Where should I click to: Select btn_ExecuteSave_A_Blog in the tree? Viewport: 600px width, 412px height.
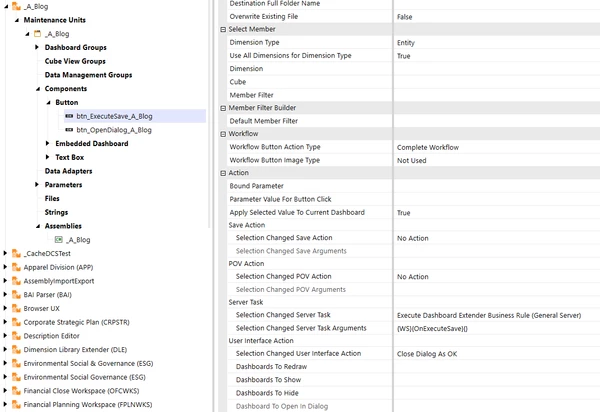click(114, 116)
